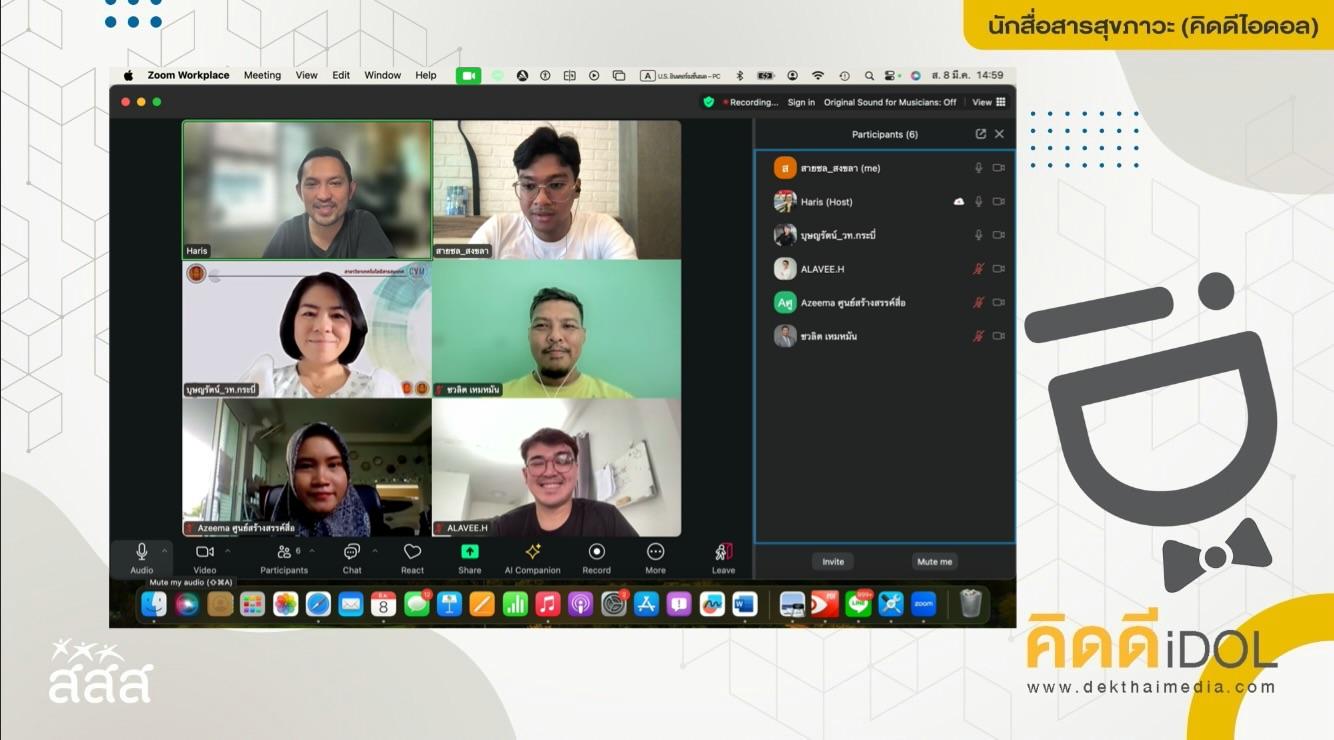The image size is (1334, 740).
Task: Click the Invite button
Action: pyautogui.click(x=833, y=562)
